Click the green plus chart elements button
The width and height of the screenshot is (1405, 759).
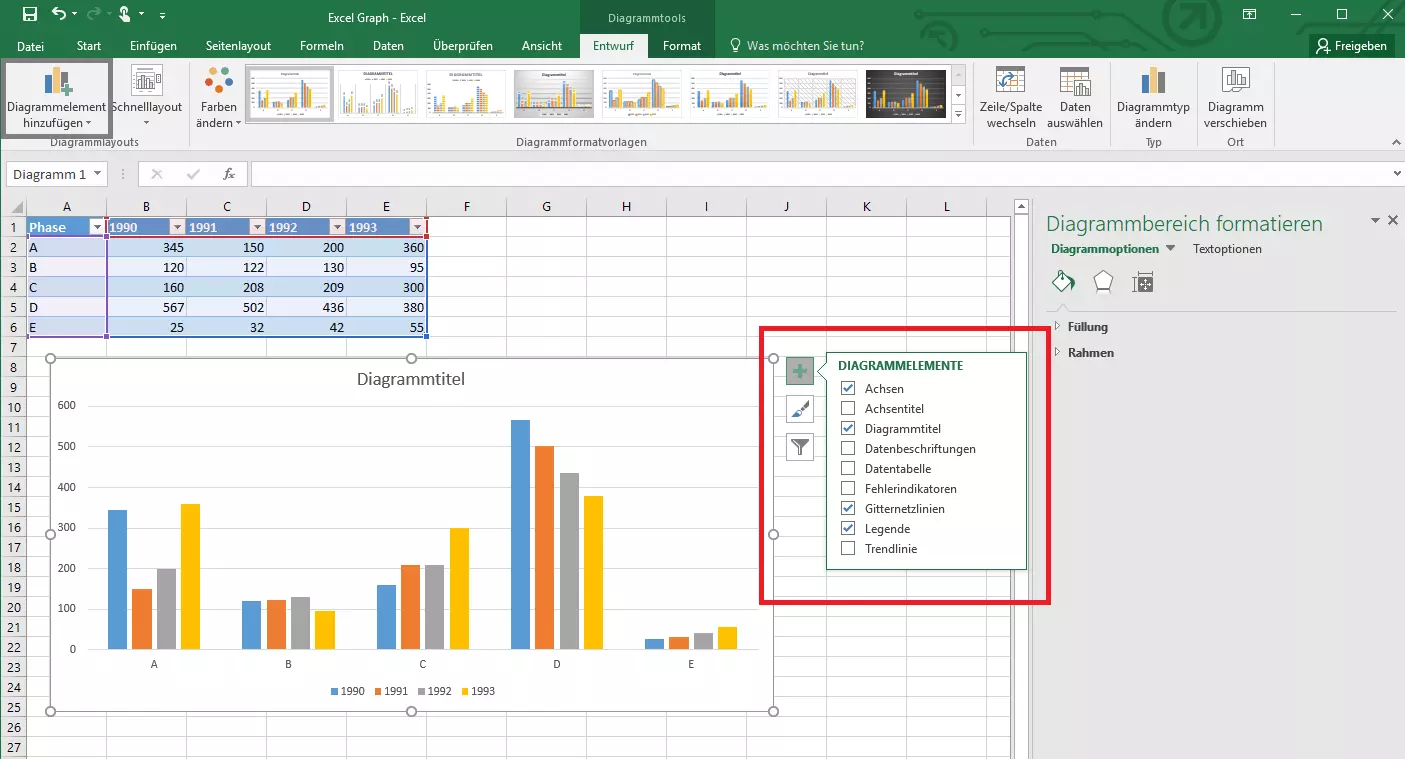[799, 371]
